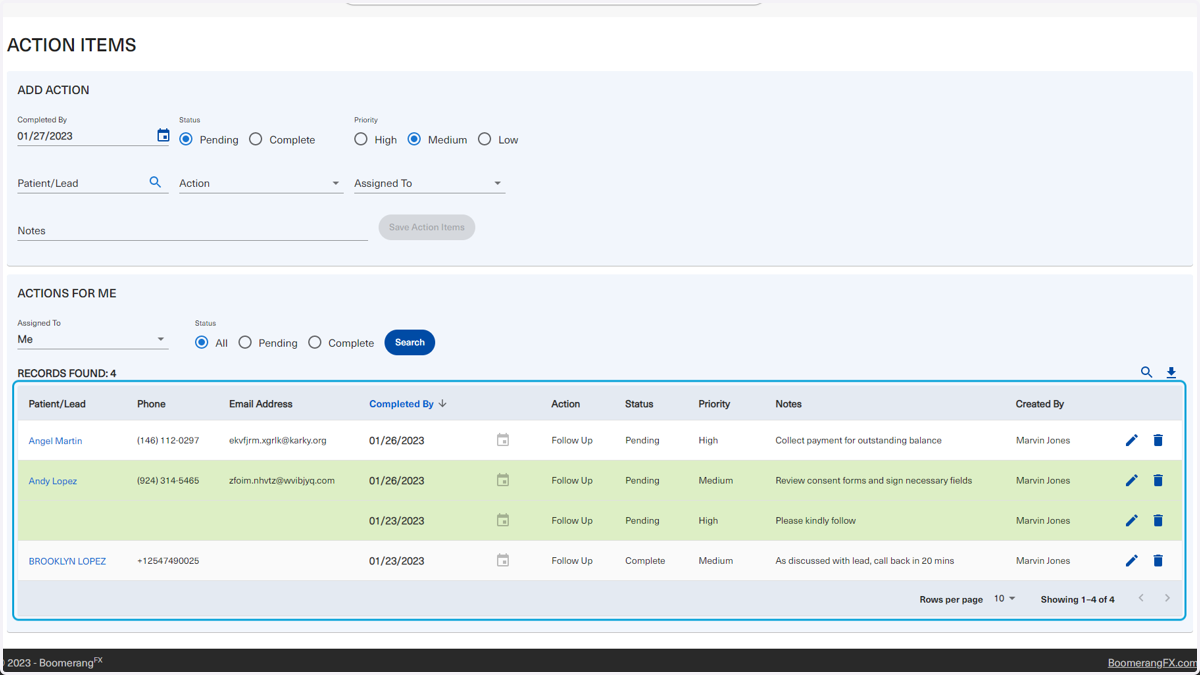Open calendar for BROOKLYN LOPEZ row
This screenshot has height=675, width=1200.
[503, 560]
